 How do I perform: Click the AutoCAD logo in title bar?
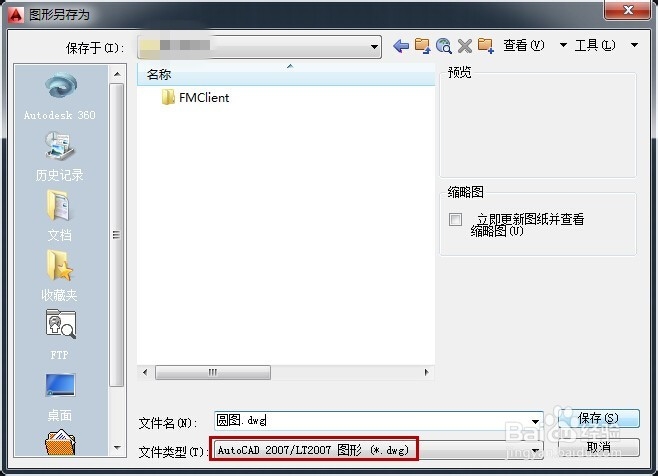coord(16,15)
